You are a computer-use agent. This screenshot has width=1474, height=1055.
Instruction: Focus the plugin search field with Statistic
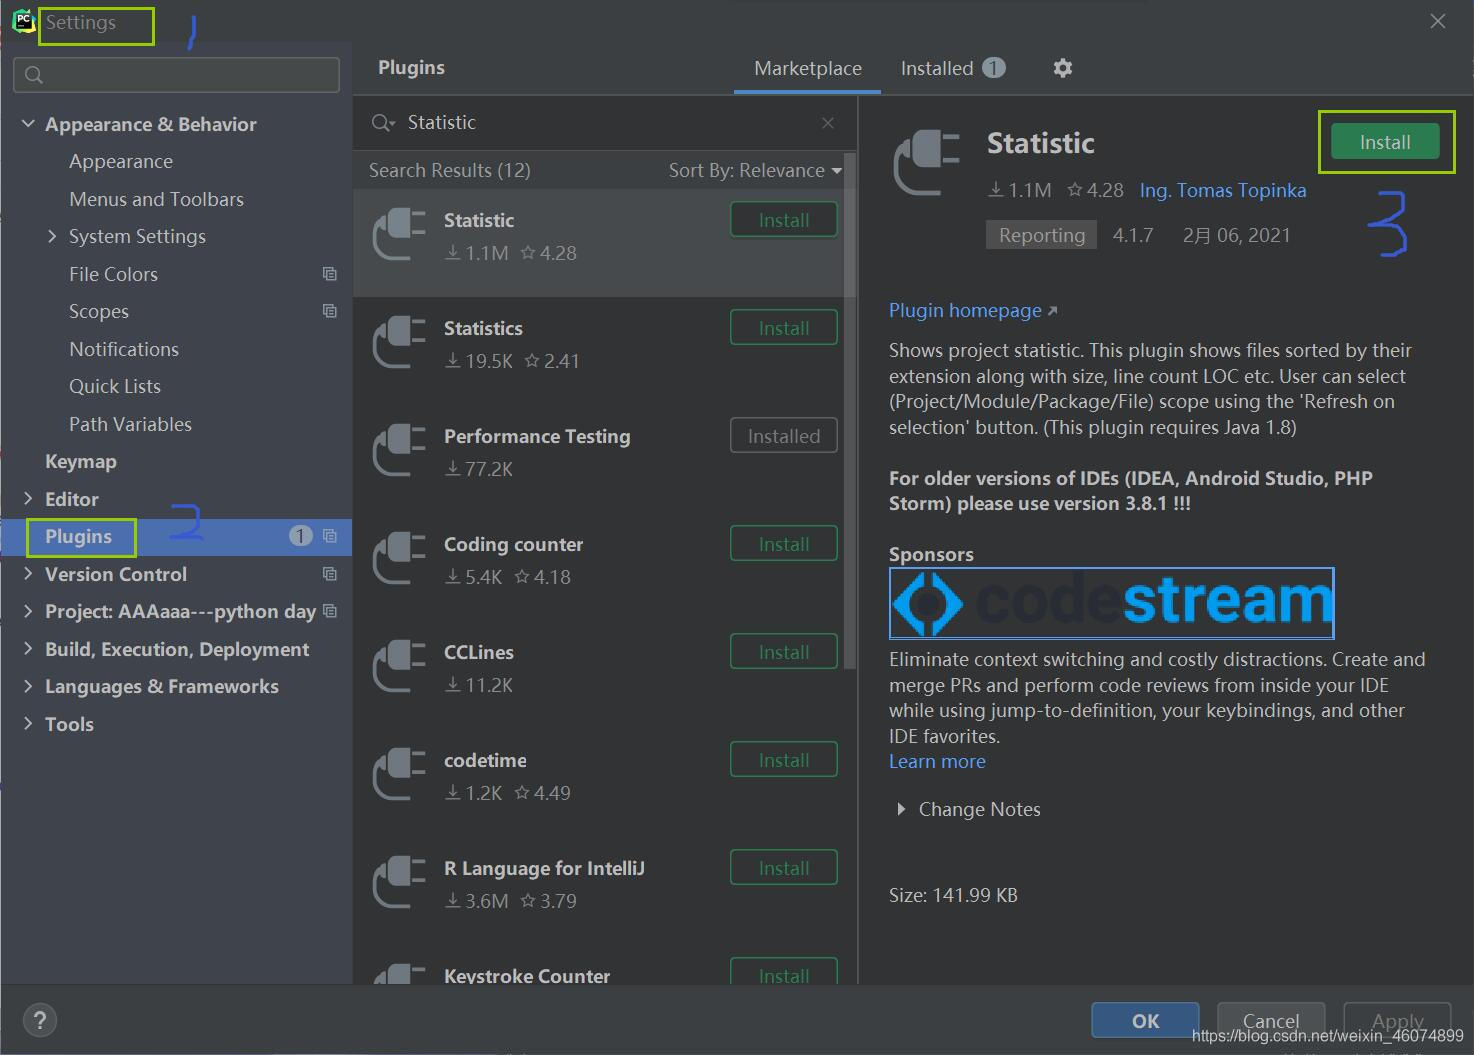[604, 123]
